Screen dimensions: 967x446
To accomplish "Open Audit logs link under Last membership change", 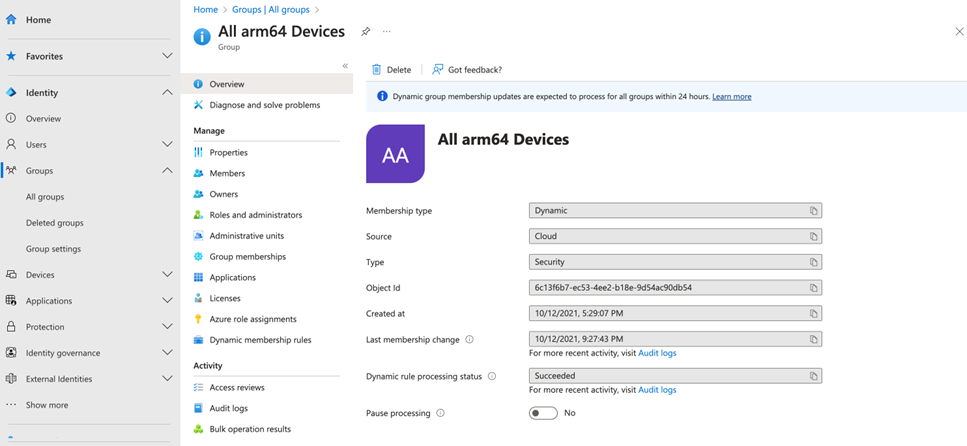I will 657,353.
